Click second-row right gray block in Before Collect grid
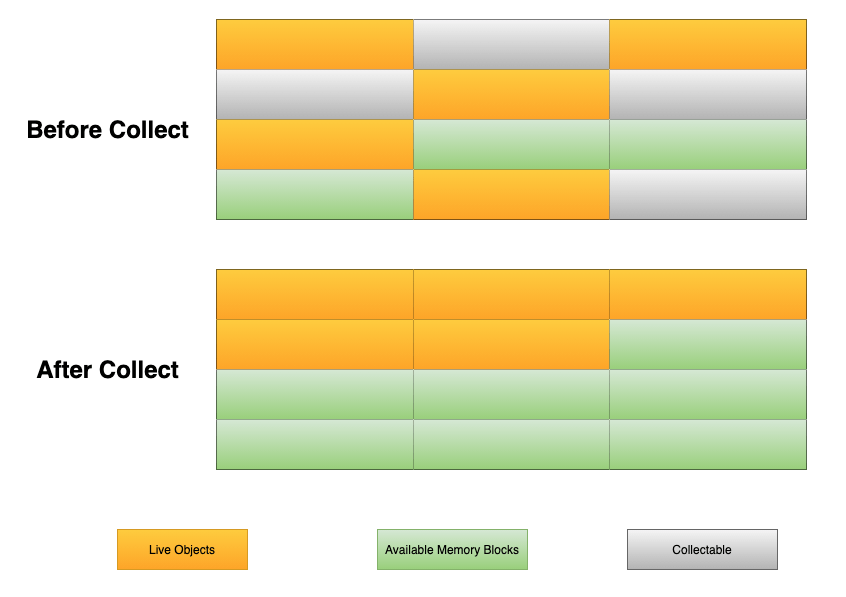Image resolution: width=846 pixels, height=597 pixels. pos(708,94)
